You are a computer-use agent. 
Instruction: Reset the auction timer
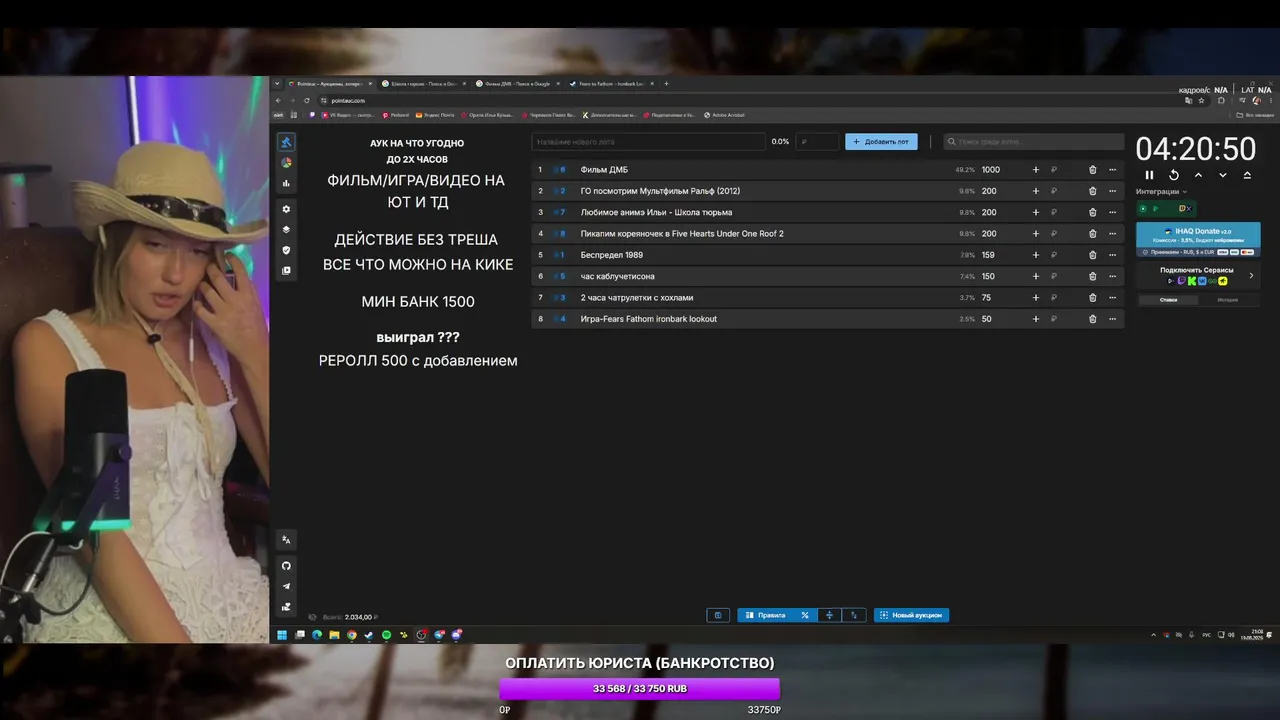click(x=1174, y=175)
